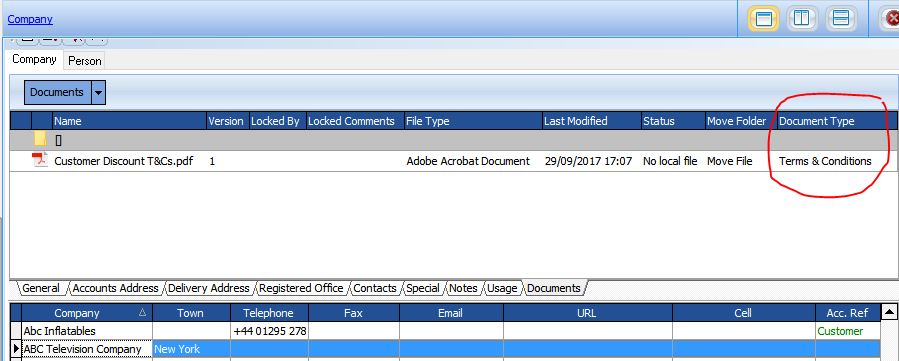Select the single-pane window layout icon

click(x=763, y=19)
